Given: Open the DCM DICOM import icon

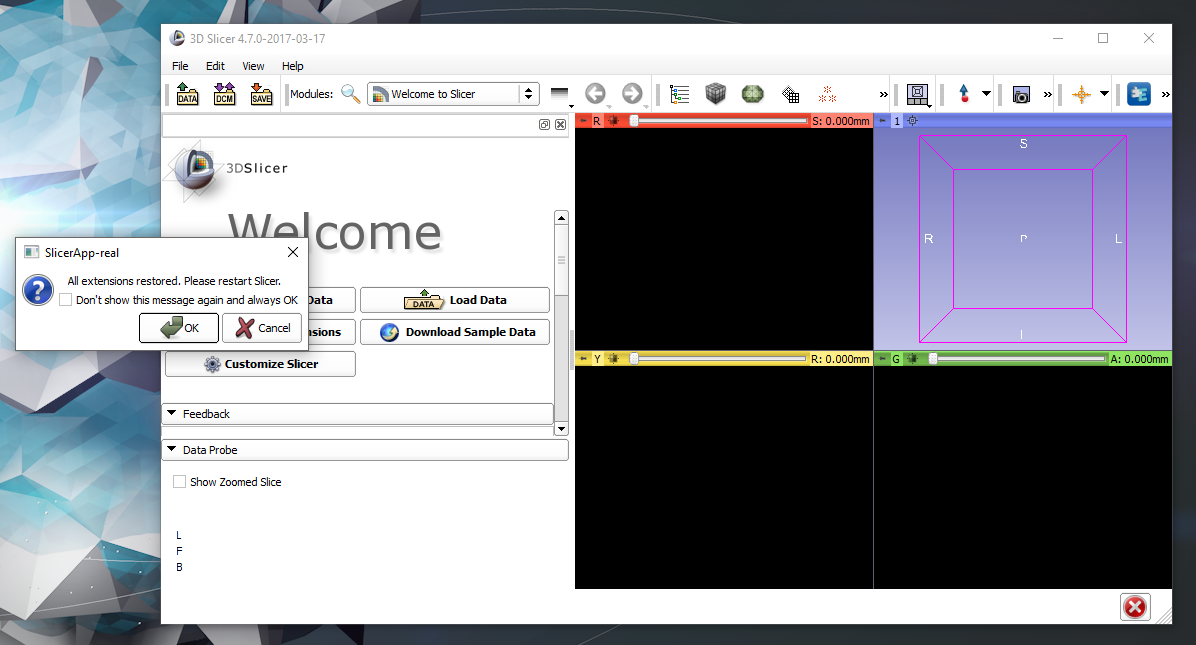Looking at the screenshot, I should click(224, 94).
